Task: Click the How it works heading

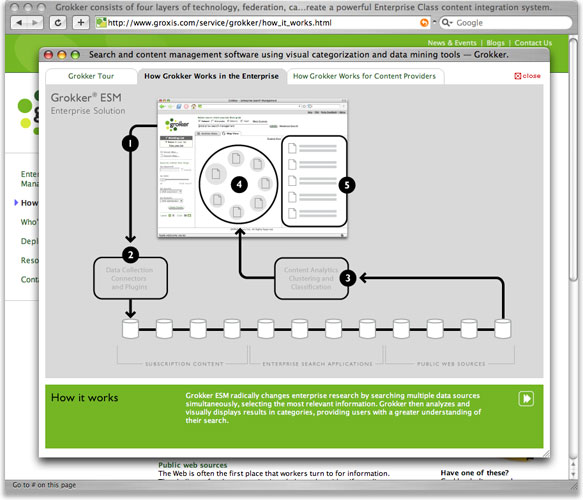Action: (x=85, y=398)
